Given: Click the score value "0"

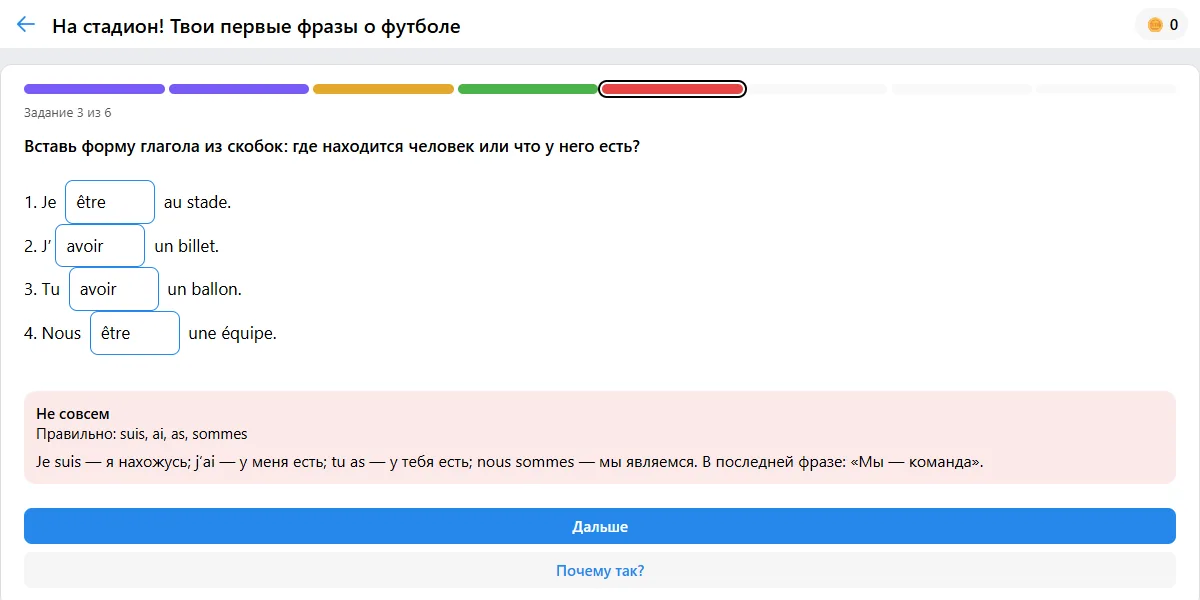Looking at the screenshot, I should [x=1174, y=25].
